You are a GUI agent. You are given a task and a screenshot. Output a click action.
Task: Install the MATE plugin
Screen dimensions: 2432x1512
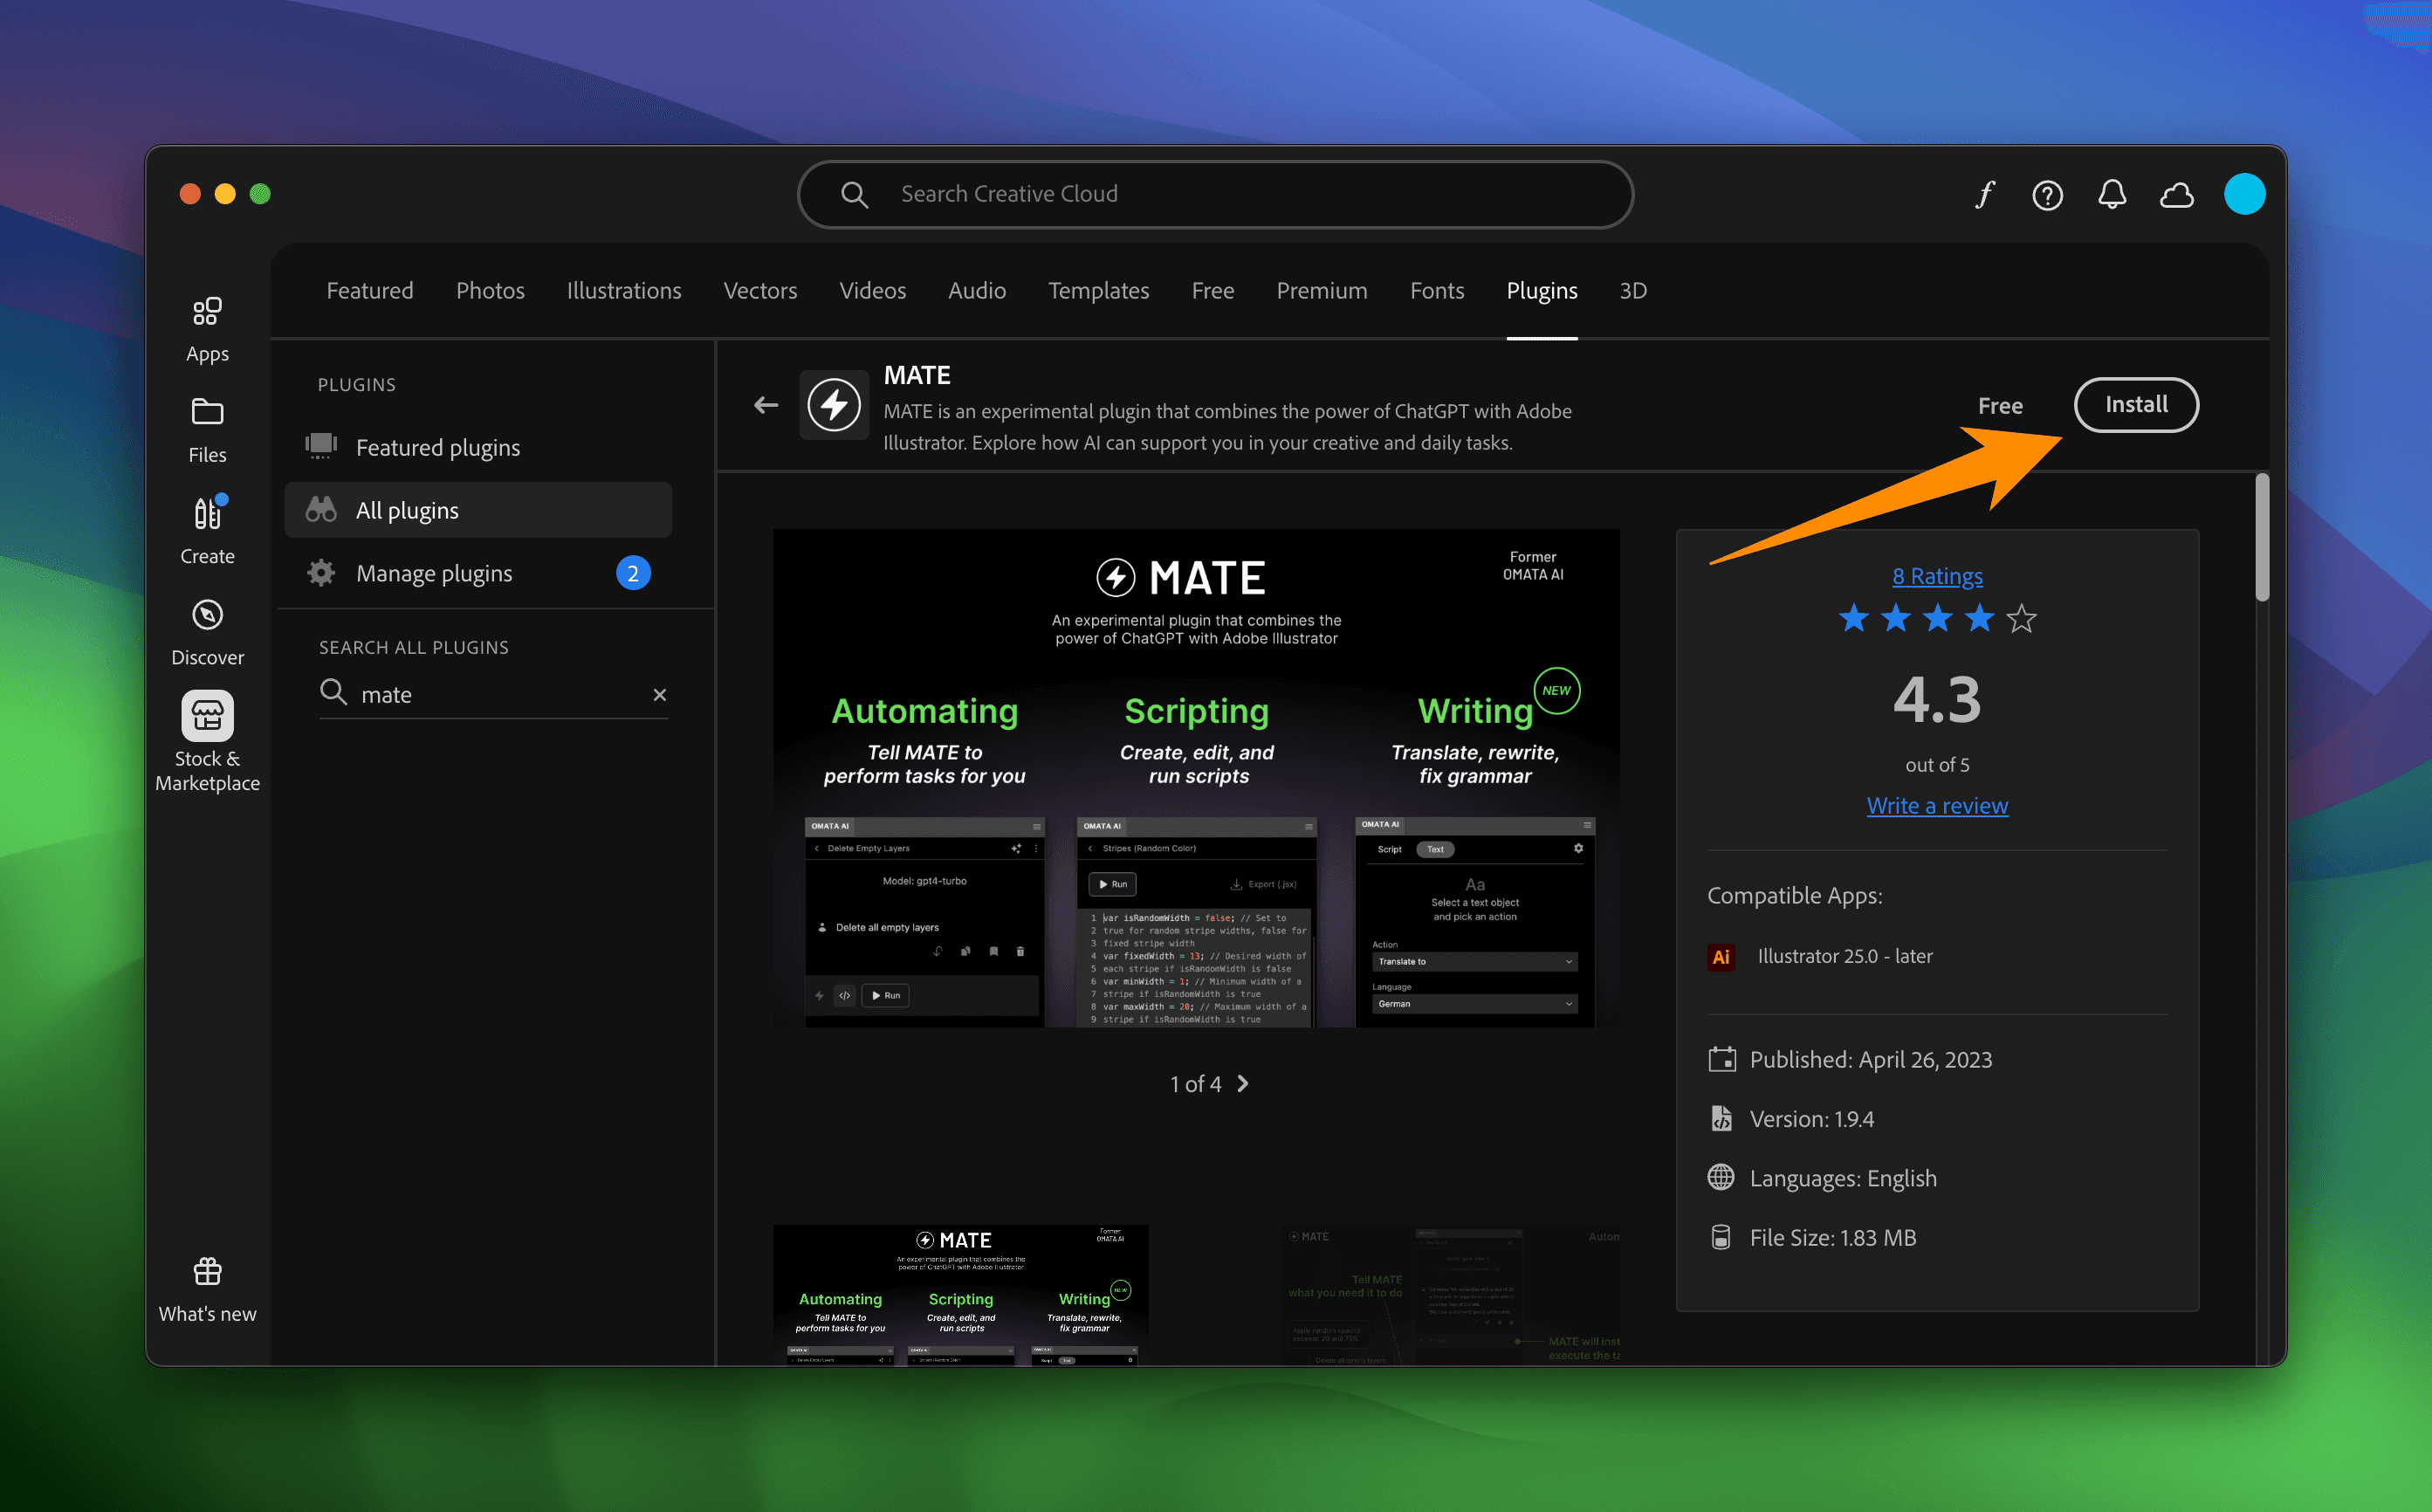tap(2135, 405)
